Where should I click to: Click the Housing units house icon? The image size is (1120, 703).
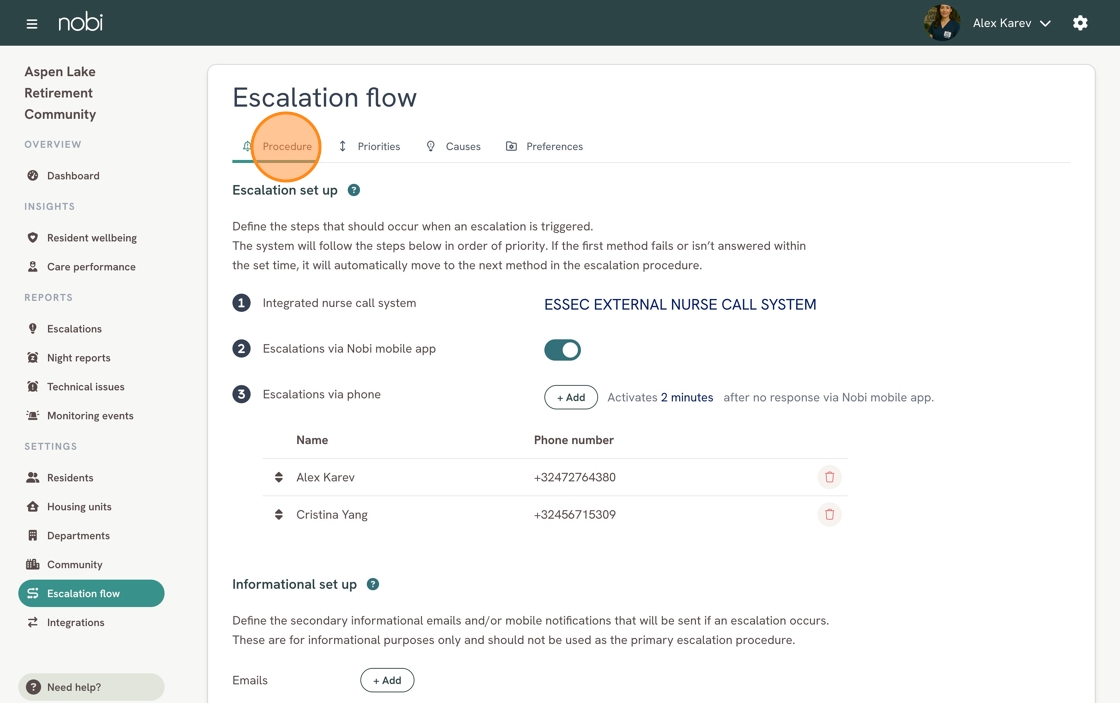32,507
